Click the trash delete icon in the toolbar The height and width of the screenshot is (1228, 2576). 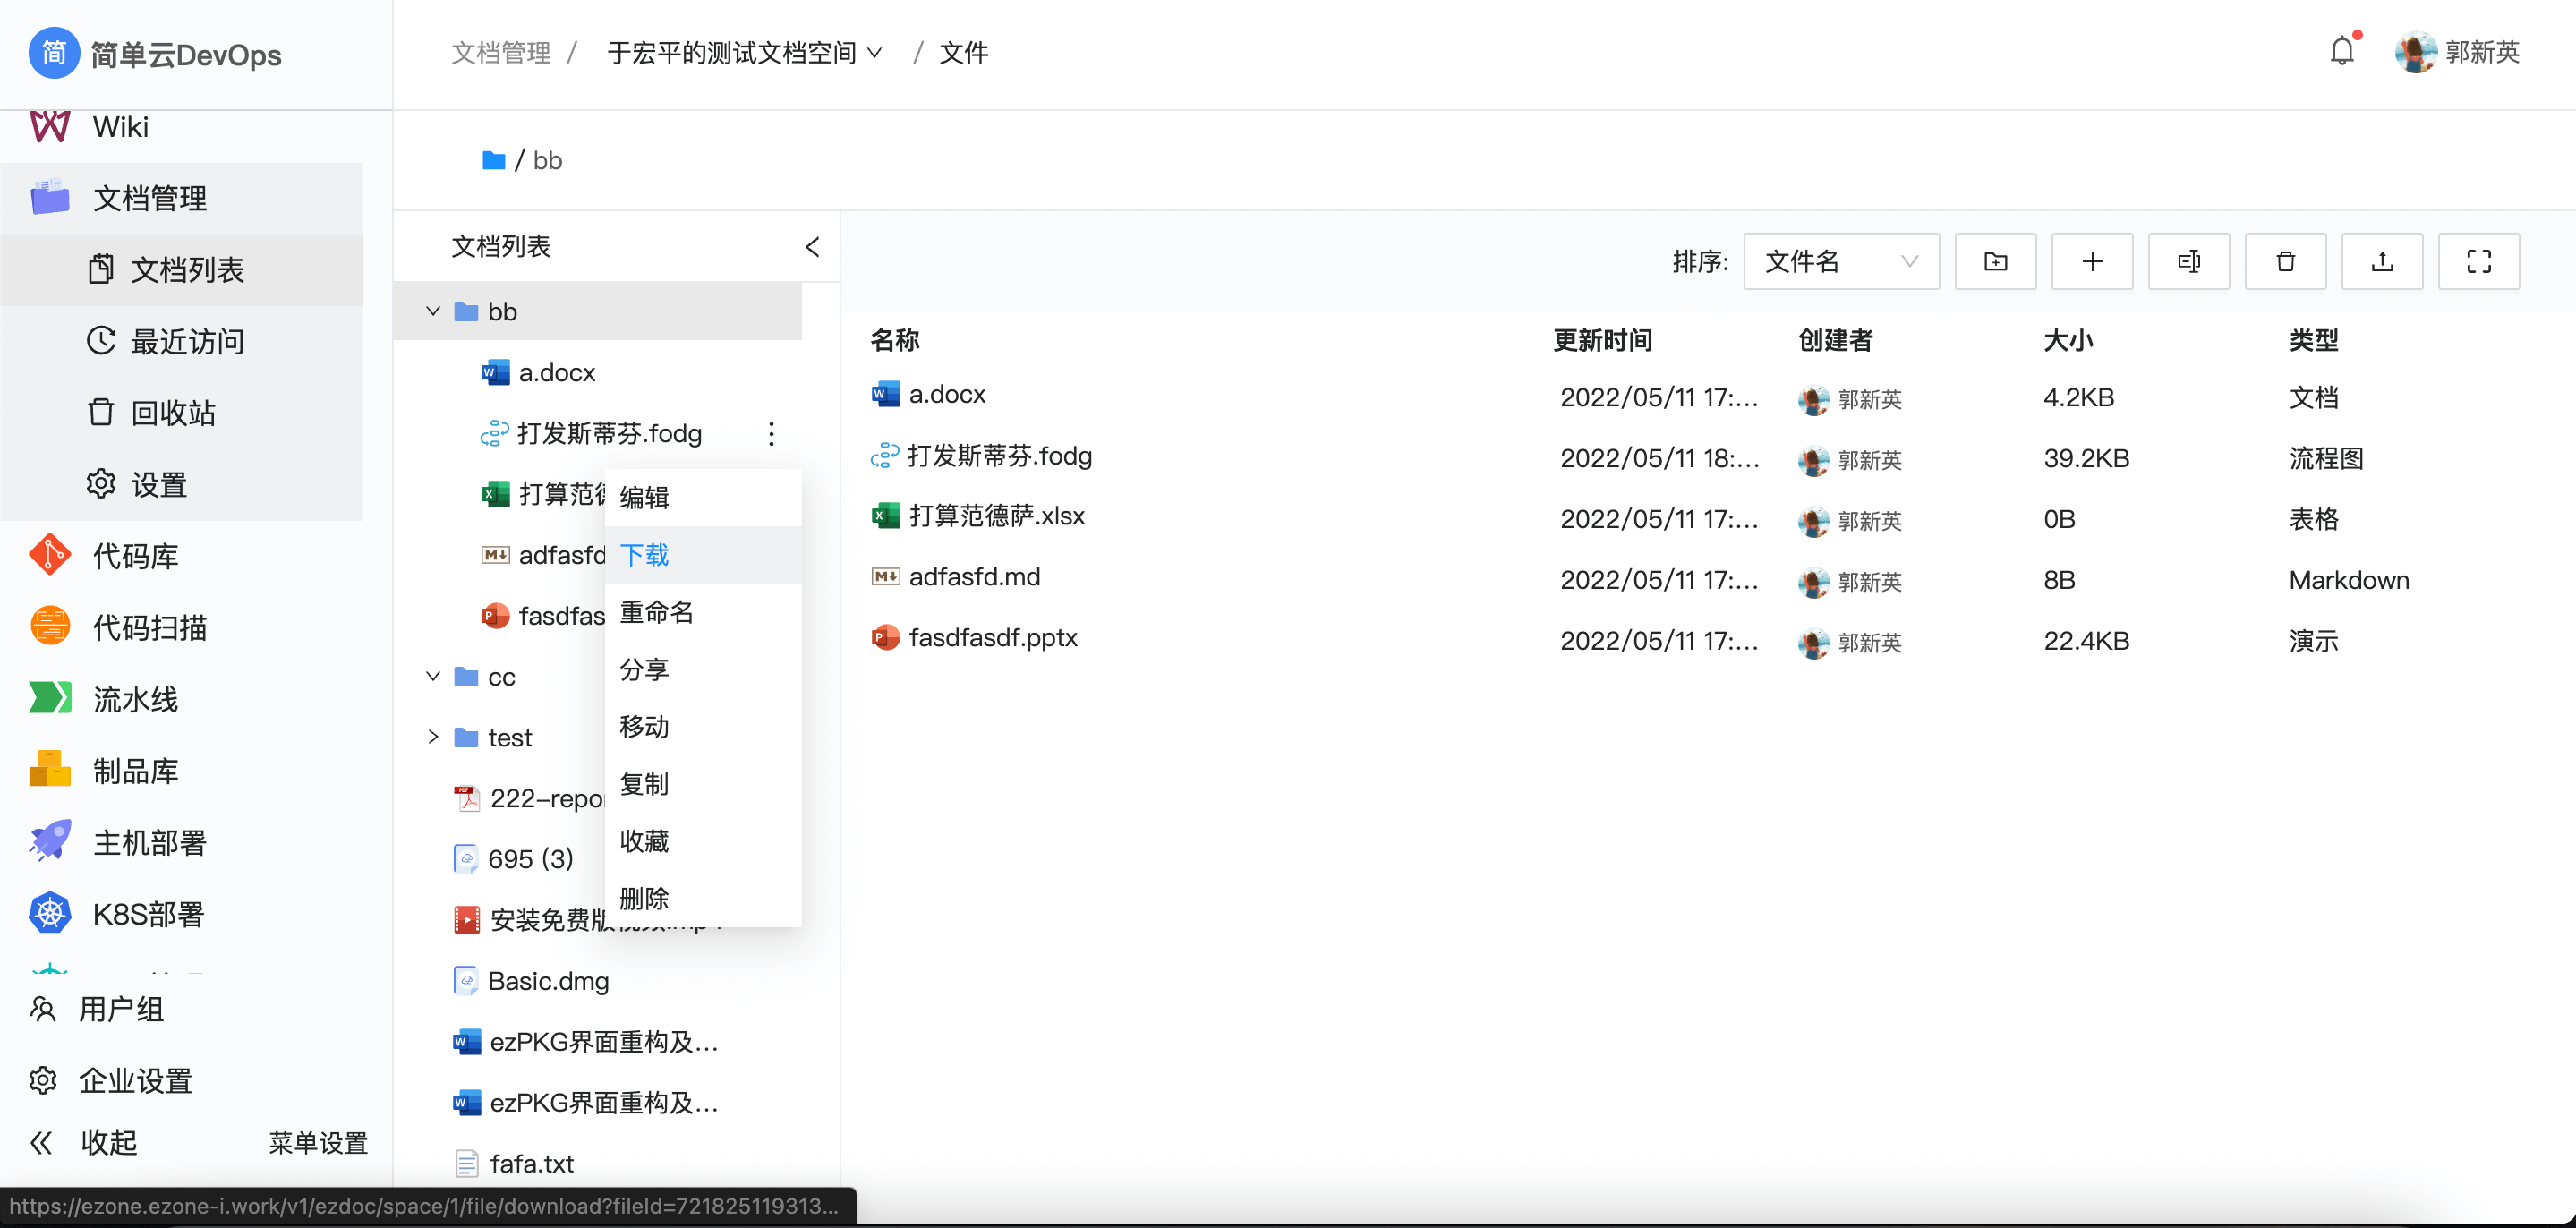click(x=2285, y=261)
